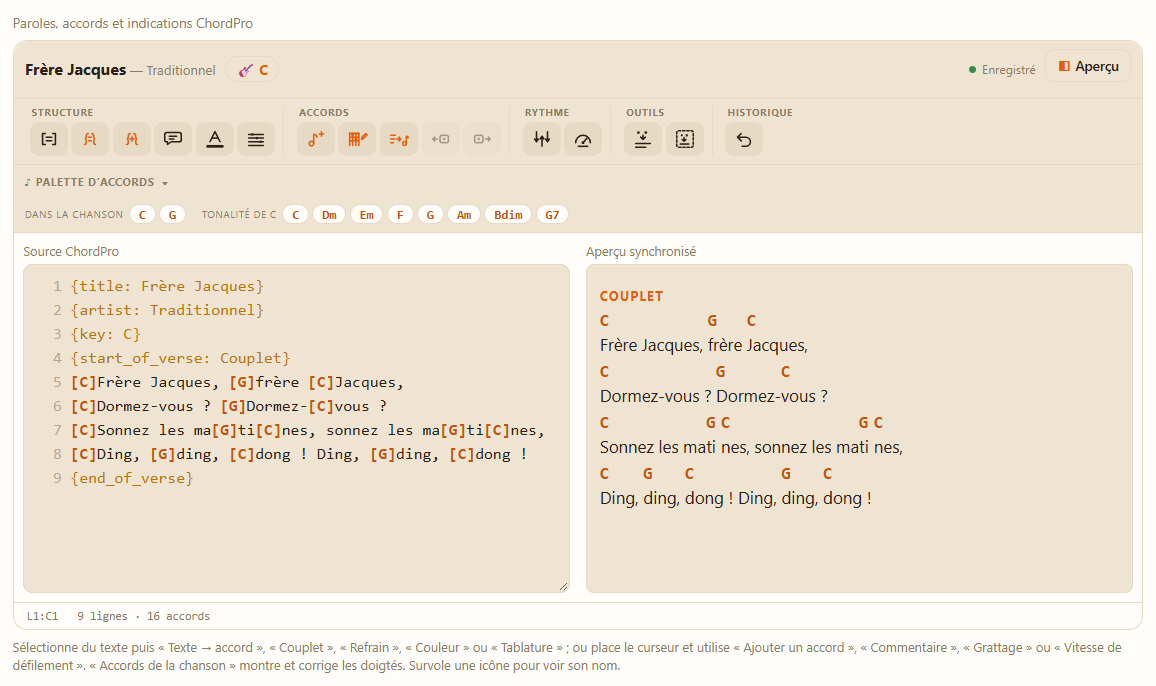Screen dimensions: 1156x686
Task: Click the {key: C} source line
Action: [105, 334]
